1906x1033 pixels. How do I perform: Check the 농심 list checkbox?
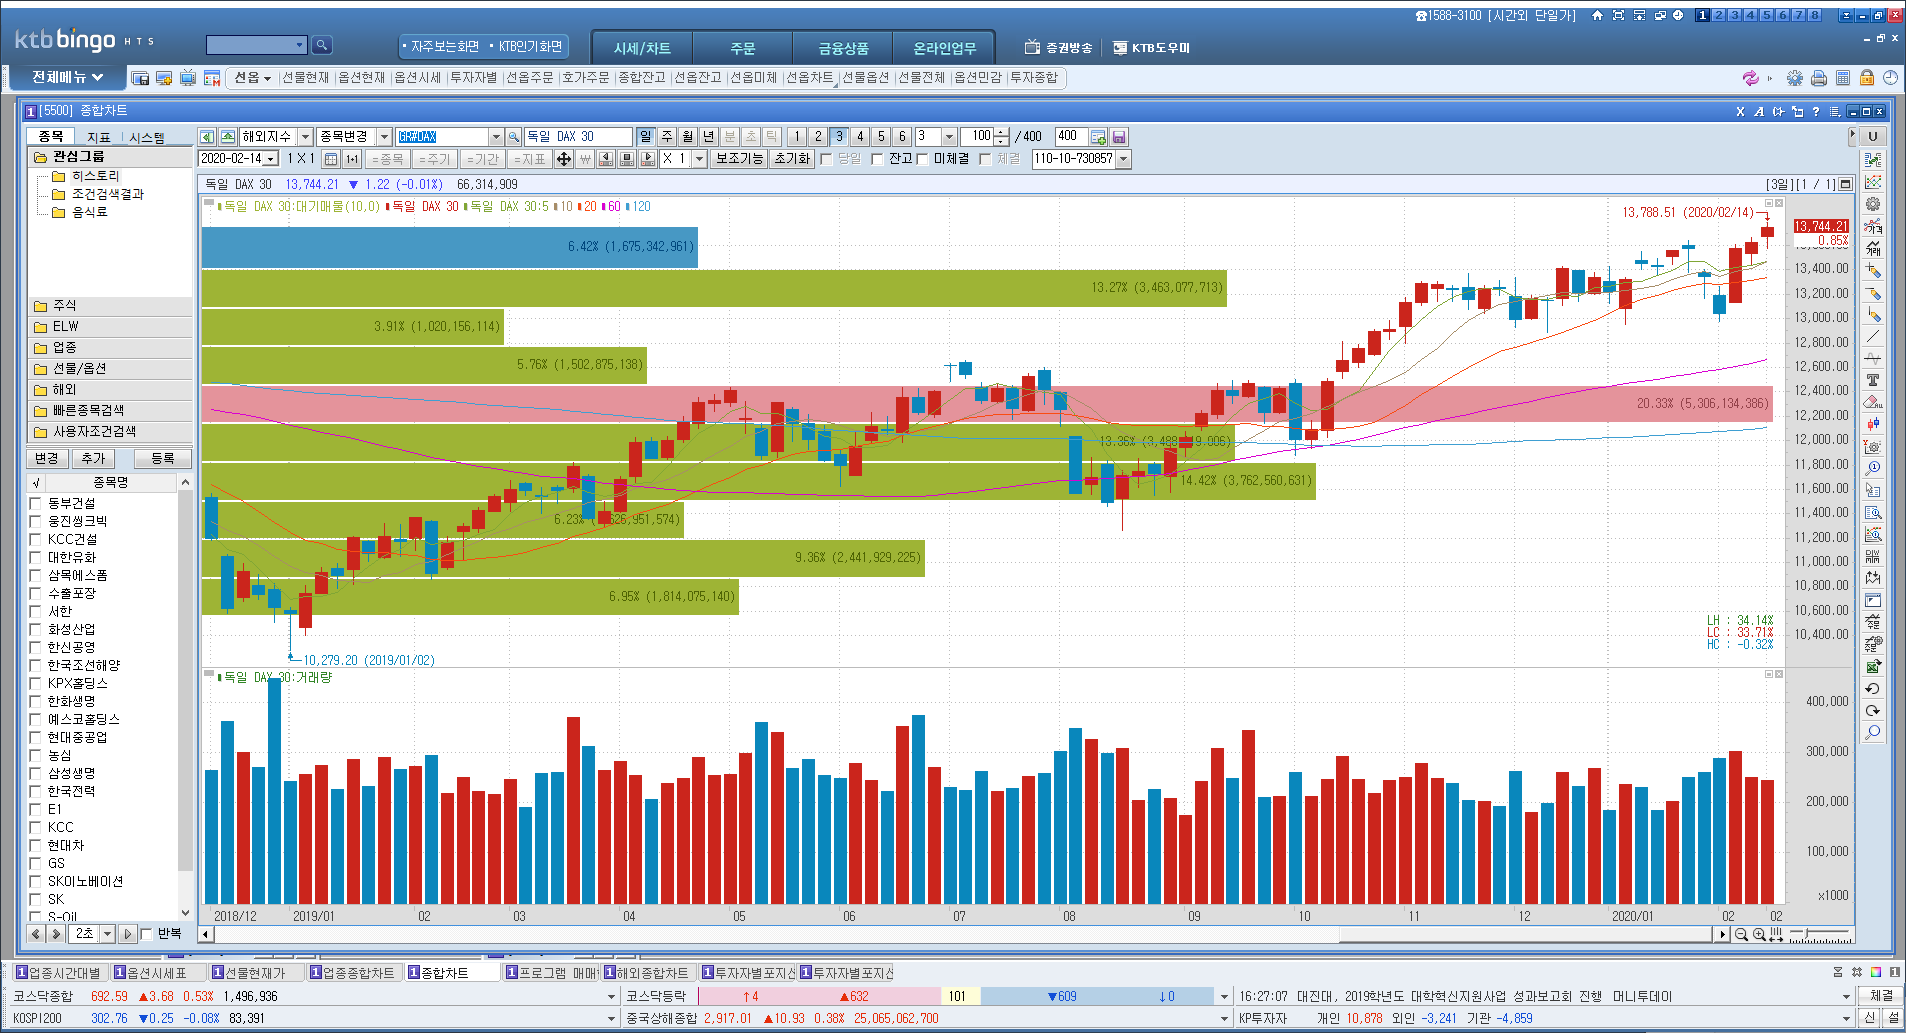pyautogui.click(x=36, y=755)
